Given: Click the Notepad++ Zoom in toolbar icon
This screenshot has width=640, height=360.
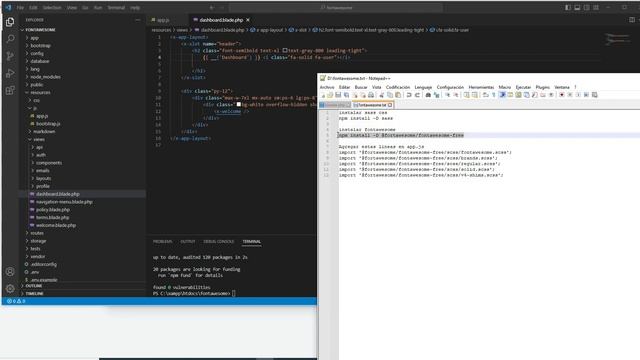Looking at the screenshot, I should pos(447,95).
